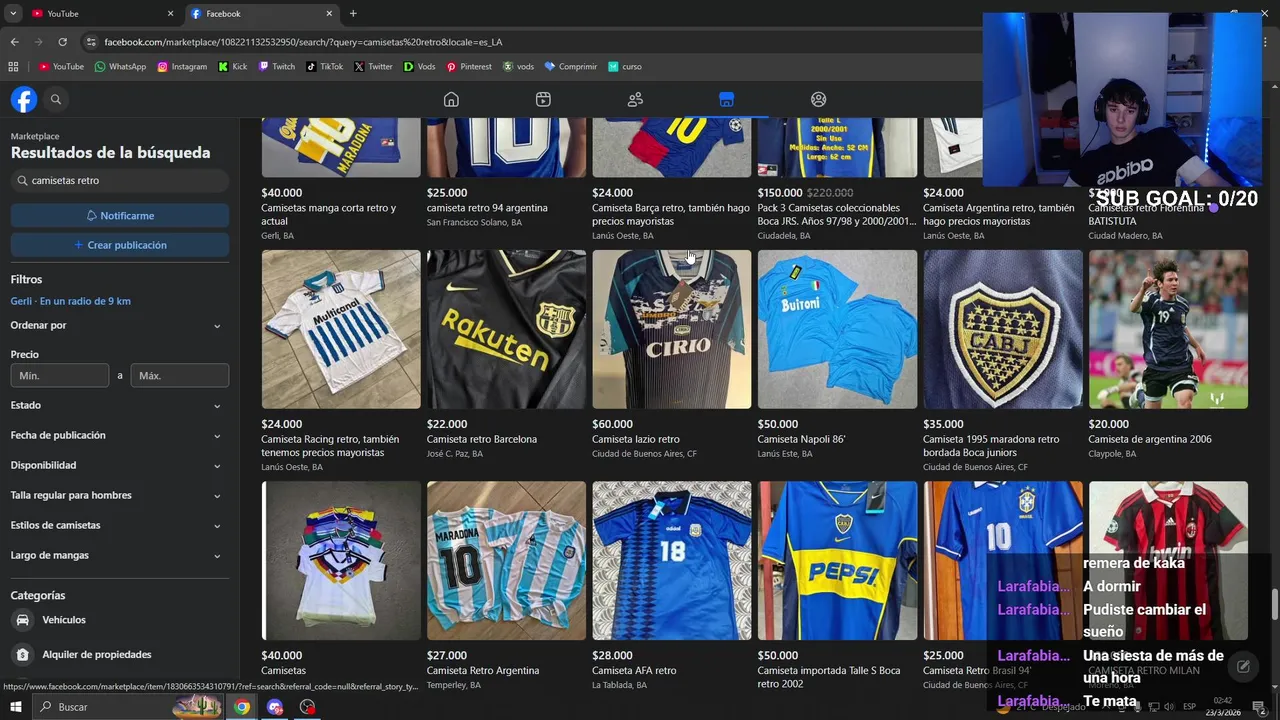1280x720 pixels.
Task: Click the Alquiler de propiedades category
Action: [97, 654]
